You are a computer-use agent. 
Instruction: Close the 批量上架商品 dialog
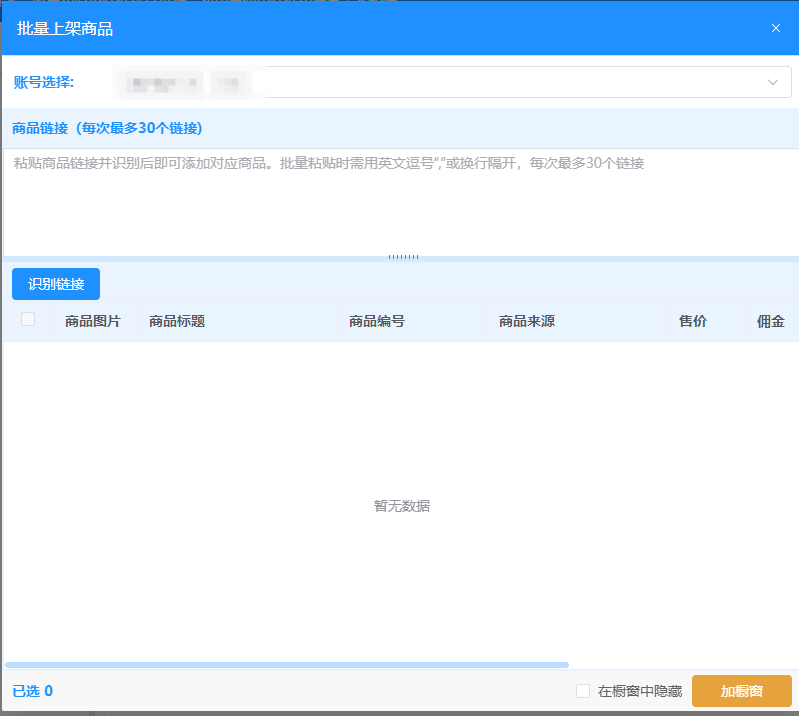pyautogui.click(x=775, y=28)
